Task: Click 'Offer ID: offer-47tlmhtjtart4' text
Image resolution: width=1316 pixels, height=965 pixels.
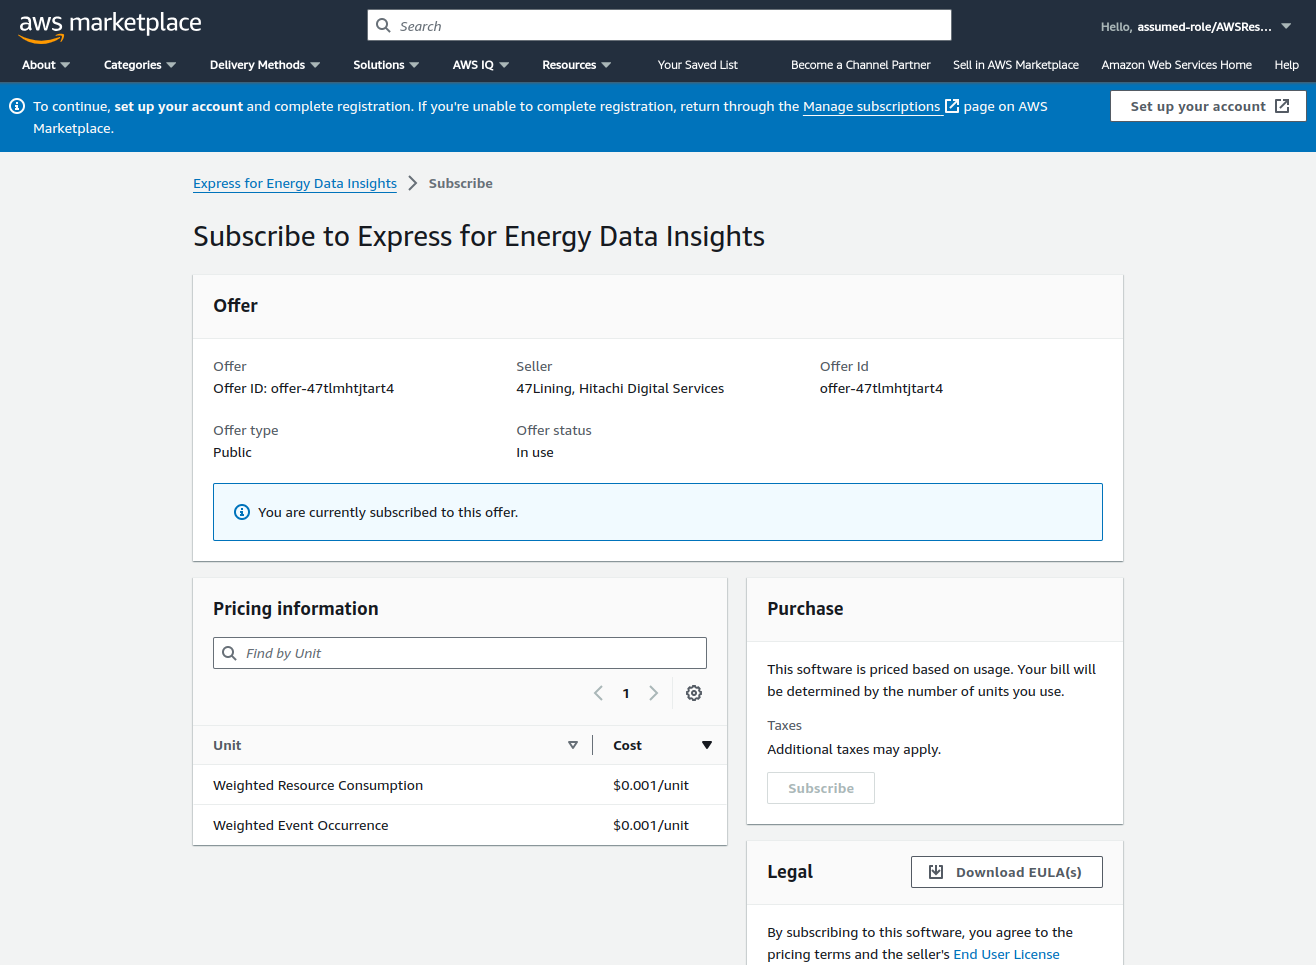Action: click(303, 388)
